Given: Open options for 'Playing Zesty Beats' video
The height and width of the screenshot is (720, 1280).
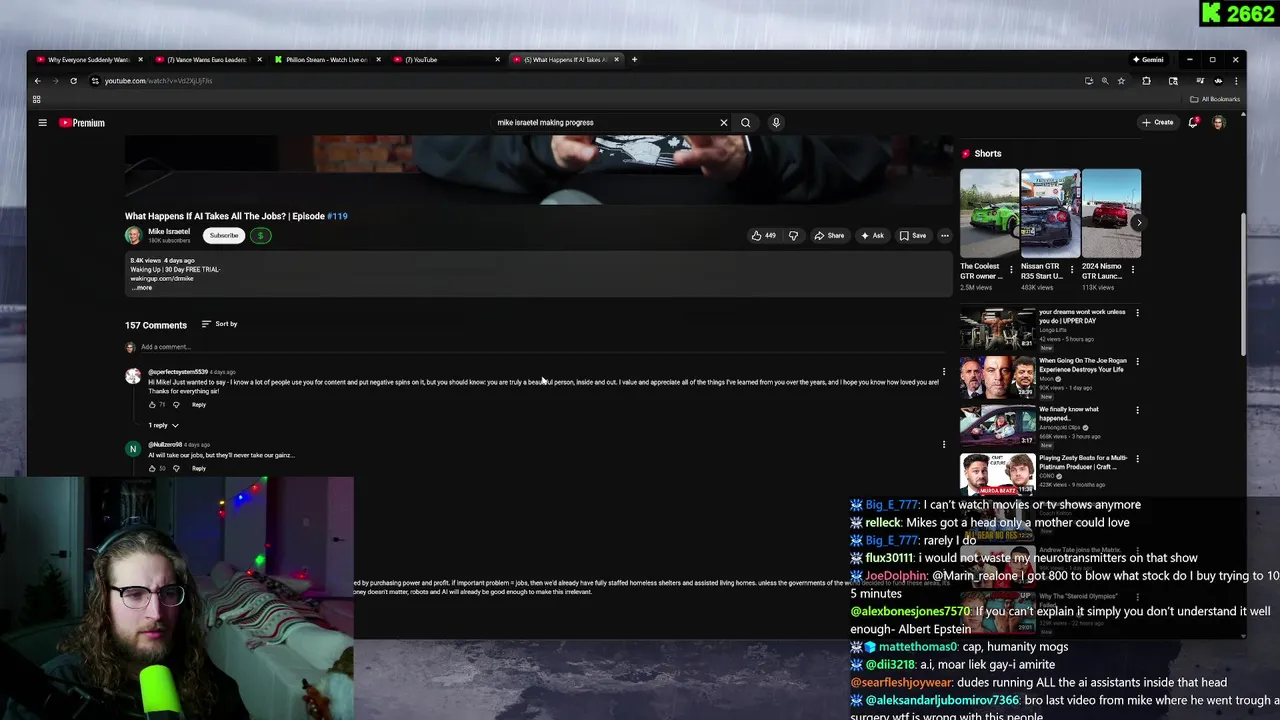Looking at the screenshot, I should 1137,459.
